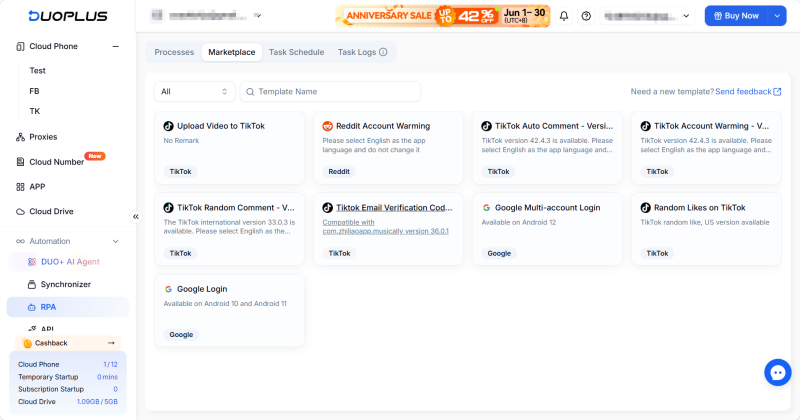The height and width of the screenshot is (420, 800).
Task: Click the TikTok icon on Upload Video card
Action: [x=168, y=126]
